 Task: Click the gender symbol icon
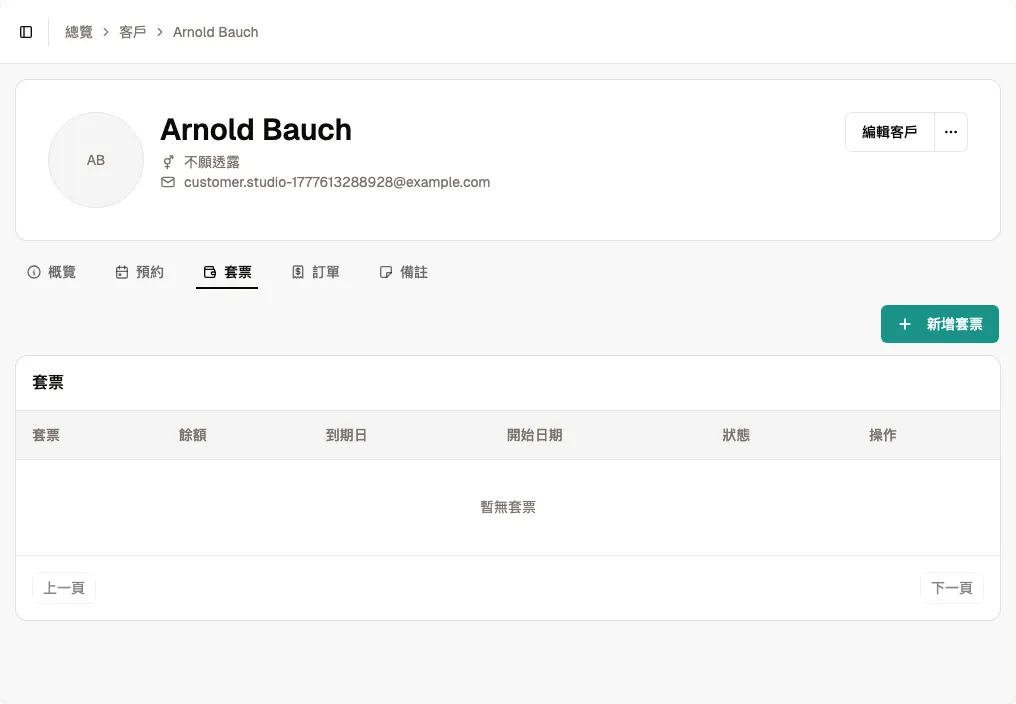(x=168, y=162)
